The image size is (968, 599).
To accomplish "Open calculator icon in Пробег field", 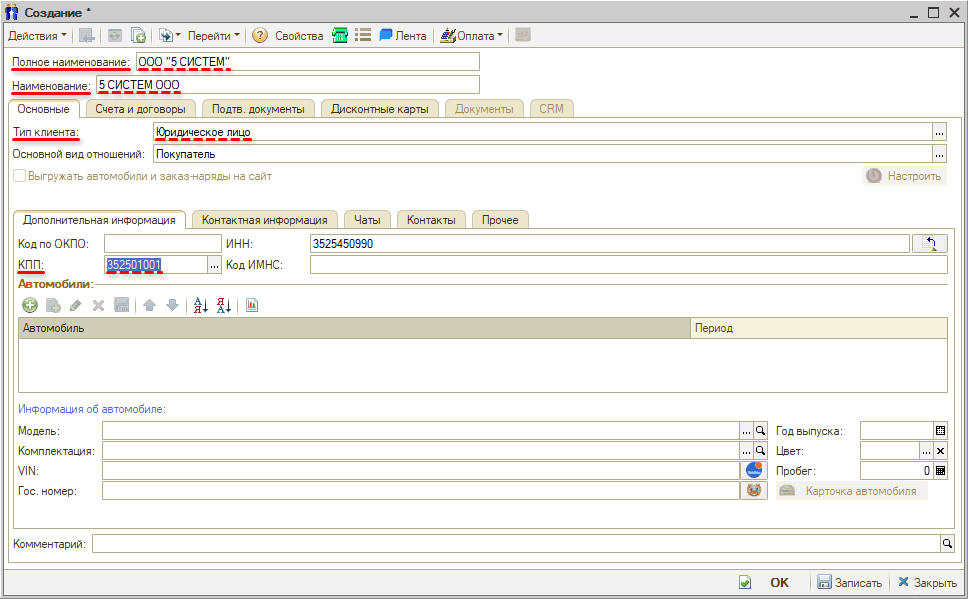I will 940,470.
